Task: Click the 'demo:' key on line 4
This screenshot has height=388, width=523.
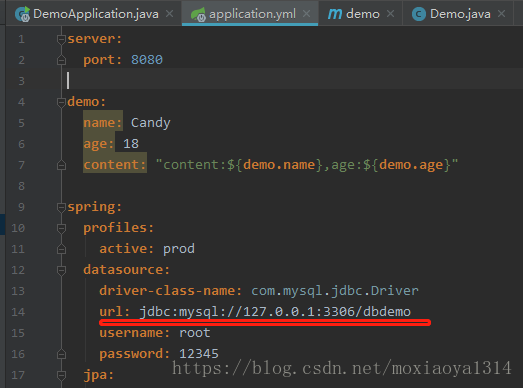Action: tap(86, 102)
